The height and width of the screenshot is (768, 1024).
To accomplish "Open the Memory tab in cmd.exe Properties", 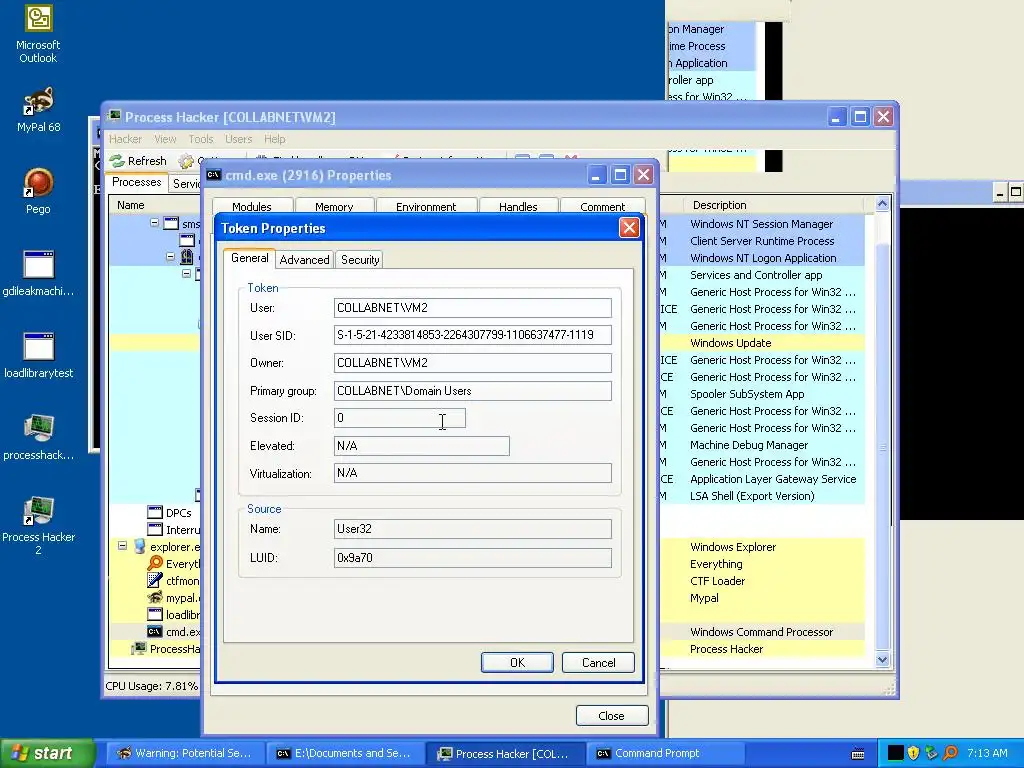I will pyautogui.click(x=334, y=206).
